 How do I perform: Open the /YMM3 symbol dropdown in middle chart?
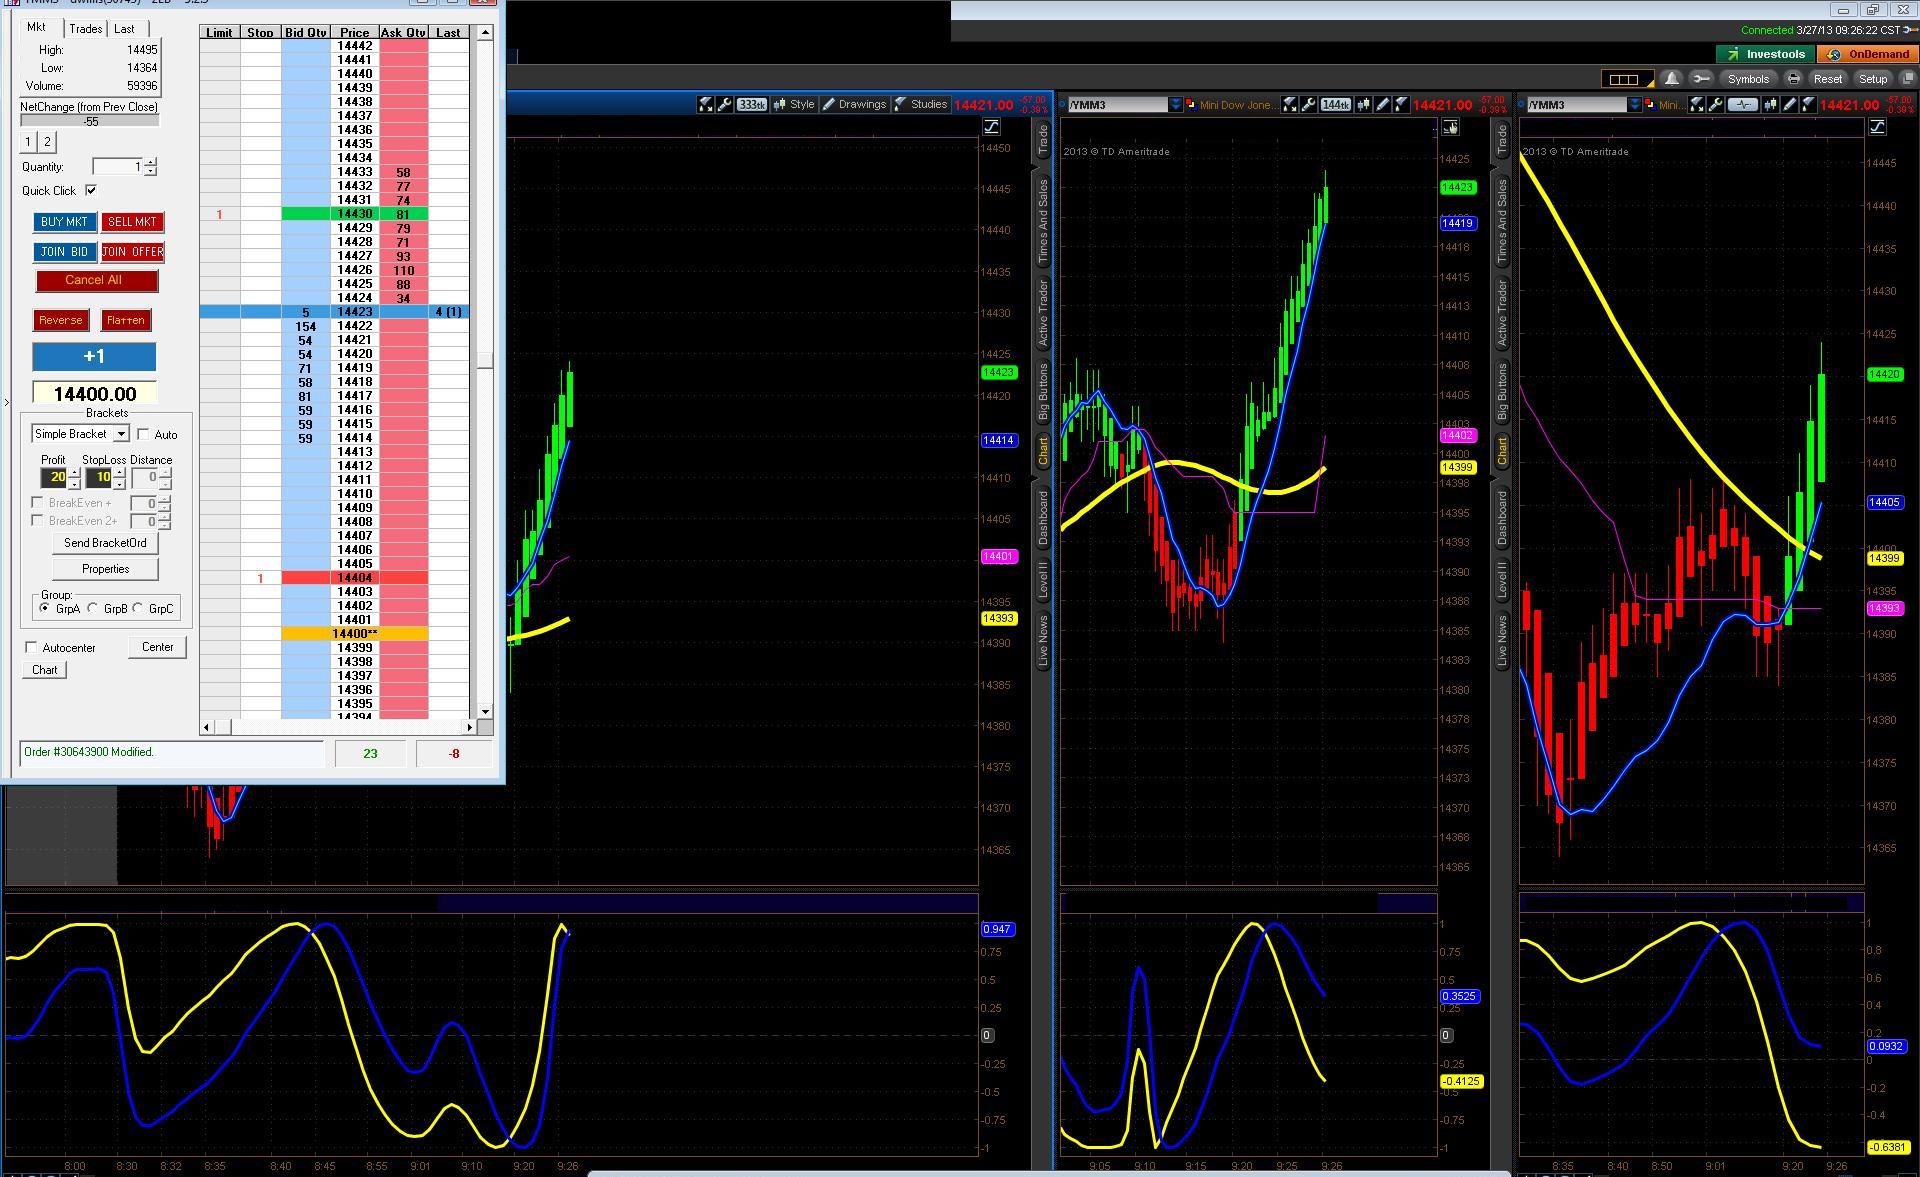(1175, 104)
